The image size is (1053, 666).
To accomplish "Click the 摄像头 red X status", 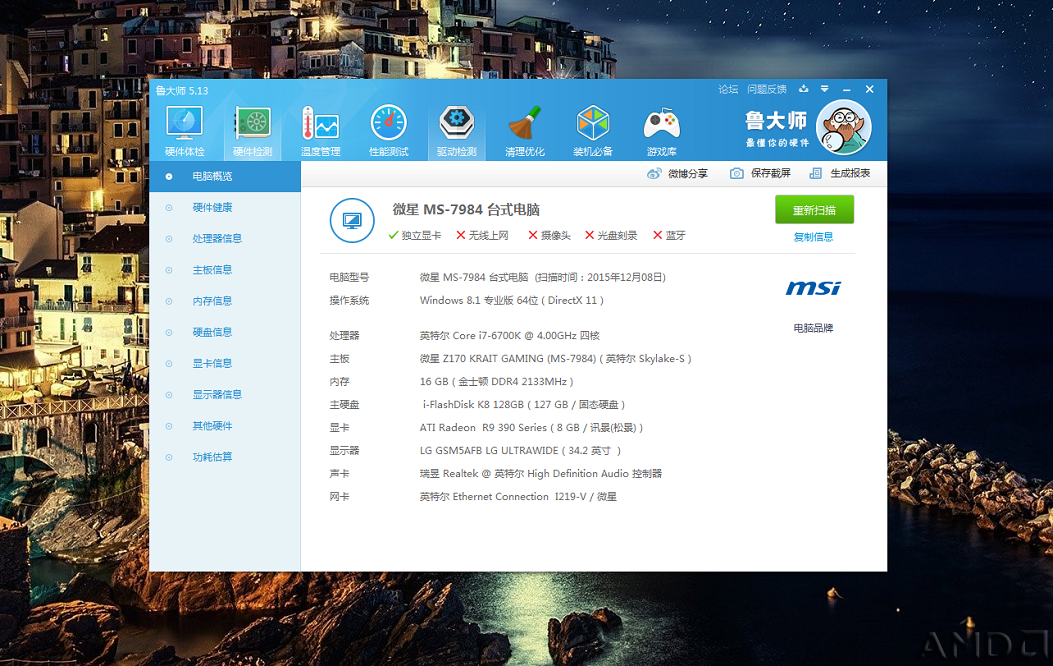I will (549, 235).
